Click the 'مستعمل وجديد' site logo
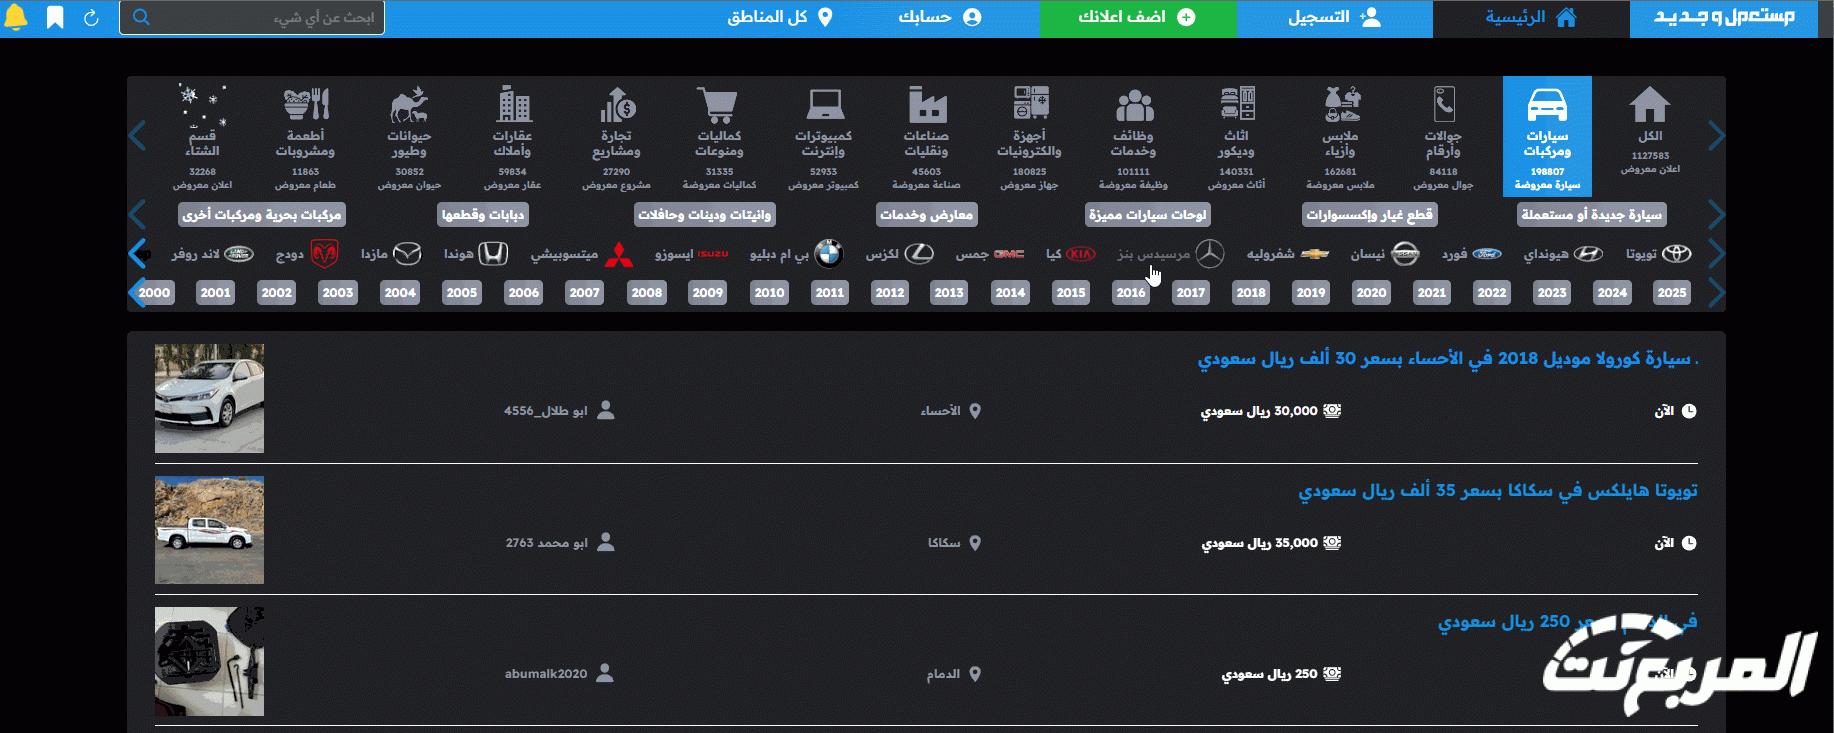This screenshot has width=1834, height=733. [x=1724, y=17]
